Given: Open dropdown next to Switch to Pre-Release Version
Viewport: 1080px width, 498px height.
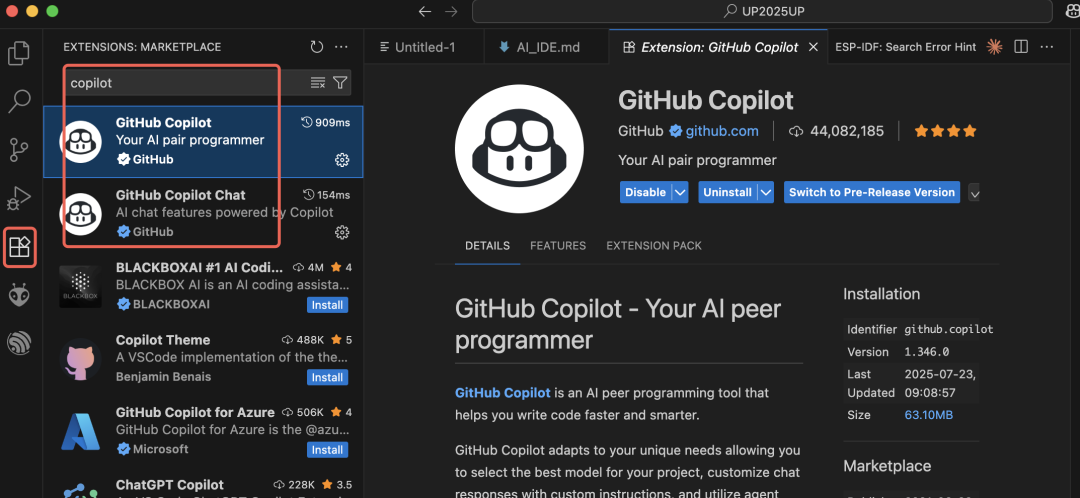Looking at the screenshot, I should pos(974,193).
